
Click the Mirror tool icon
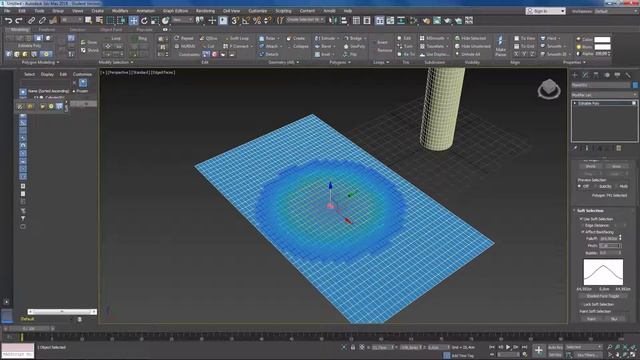click(x=333, y=20)
